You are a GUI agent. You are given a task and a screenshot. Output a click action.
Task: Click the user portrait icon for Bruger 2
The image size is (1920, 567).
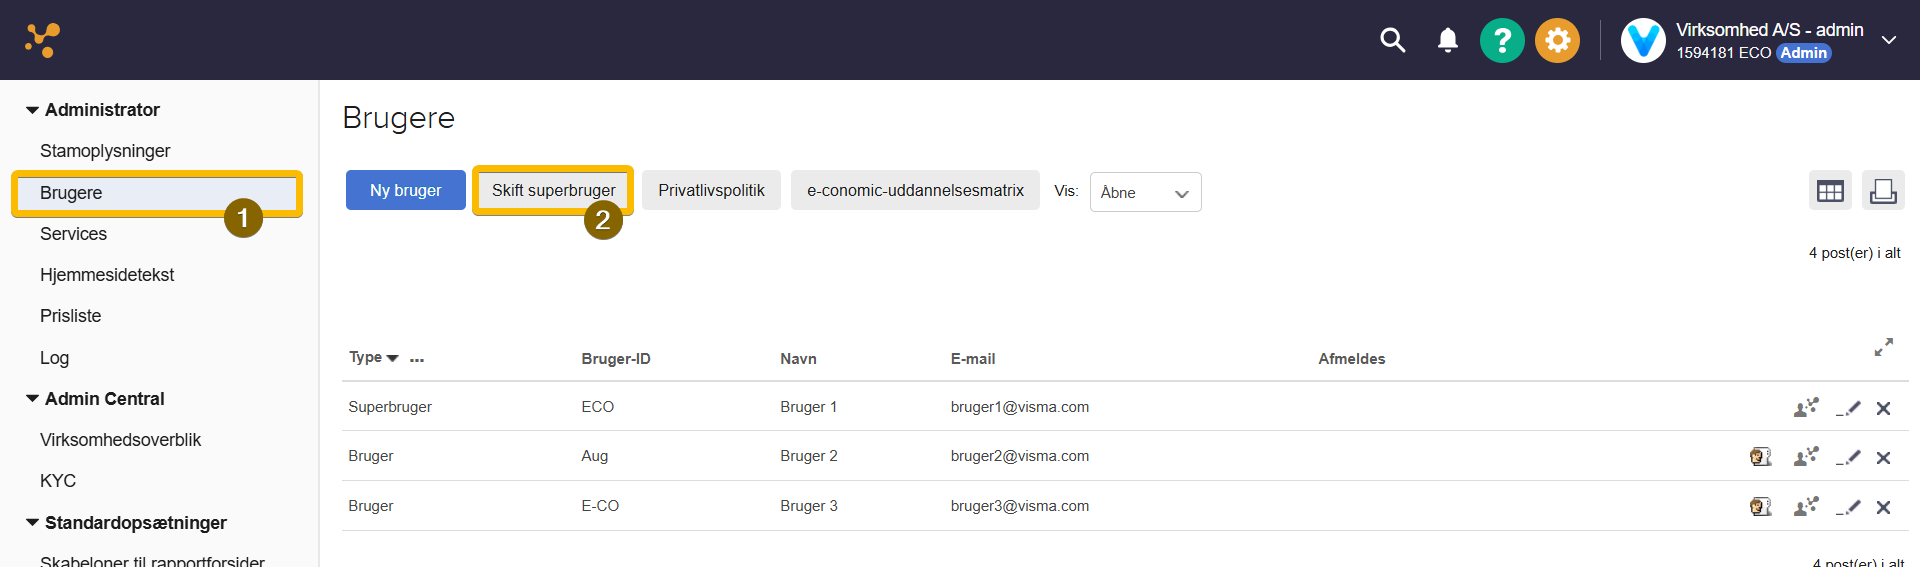click(1760, 457)
